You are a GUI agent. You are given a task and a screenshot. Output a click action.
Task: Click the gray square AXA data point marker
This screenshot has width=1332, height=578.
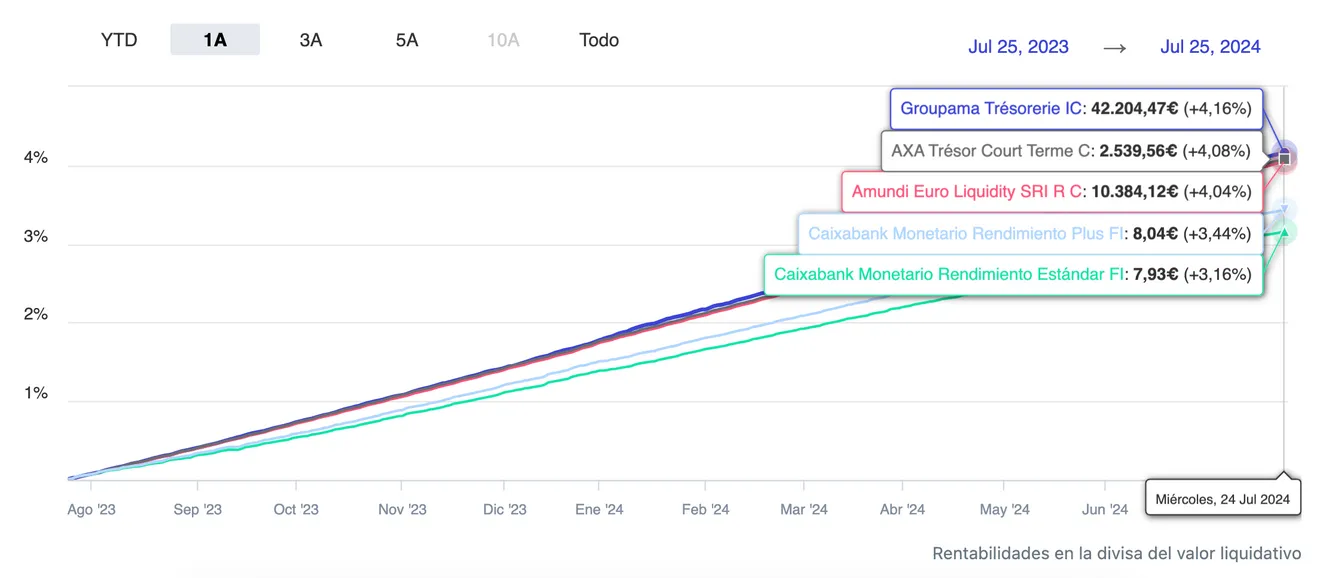pos(1285,159)
